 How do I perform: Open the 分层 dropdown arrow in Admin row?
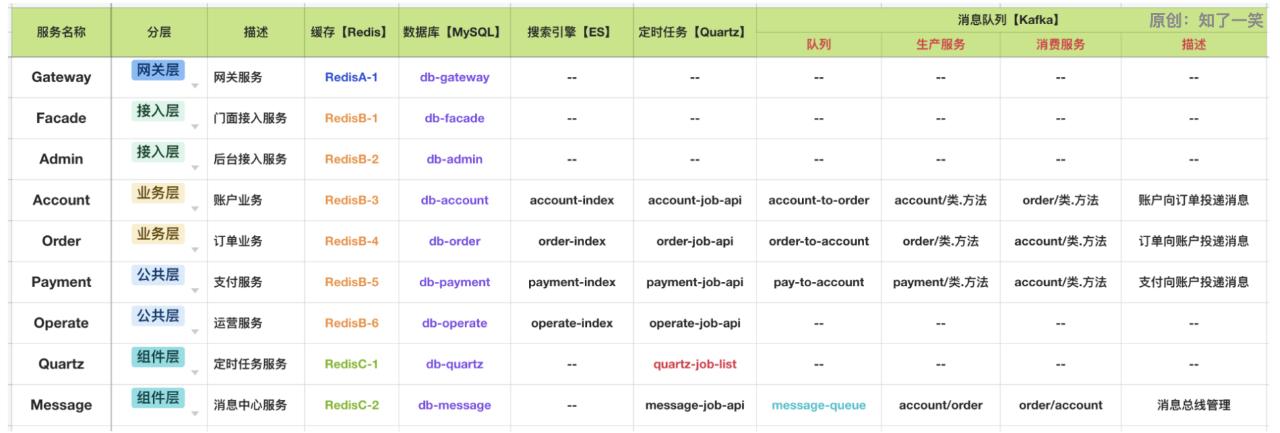[195, 168]
